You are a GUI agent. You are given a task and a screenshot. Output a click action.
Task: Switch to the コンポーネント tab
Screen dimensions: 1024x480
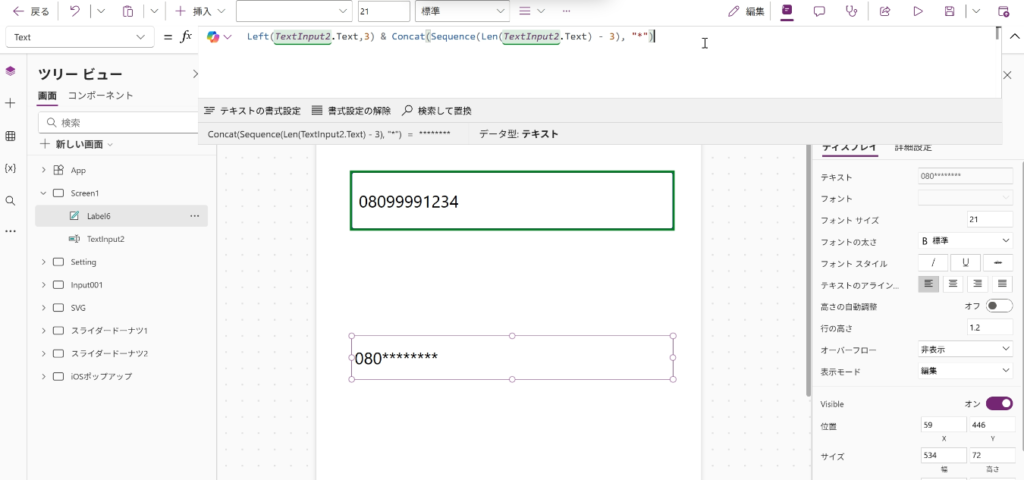[100, 96]
